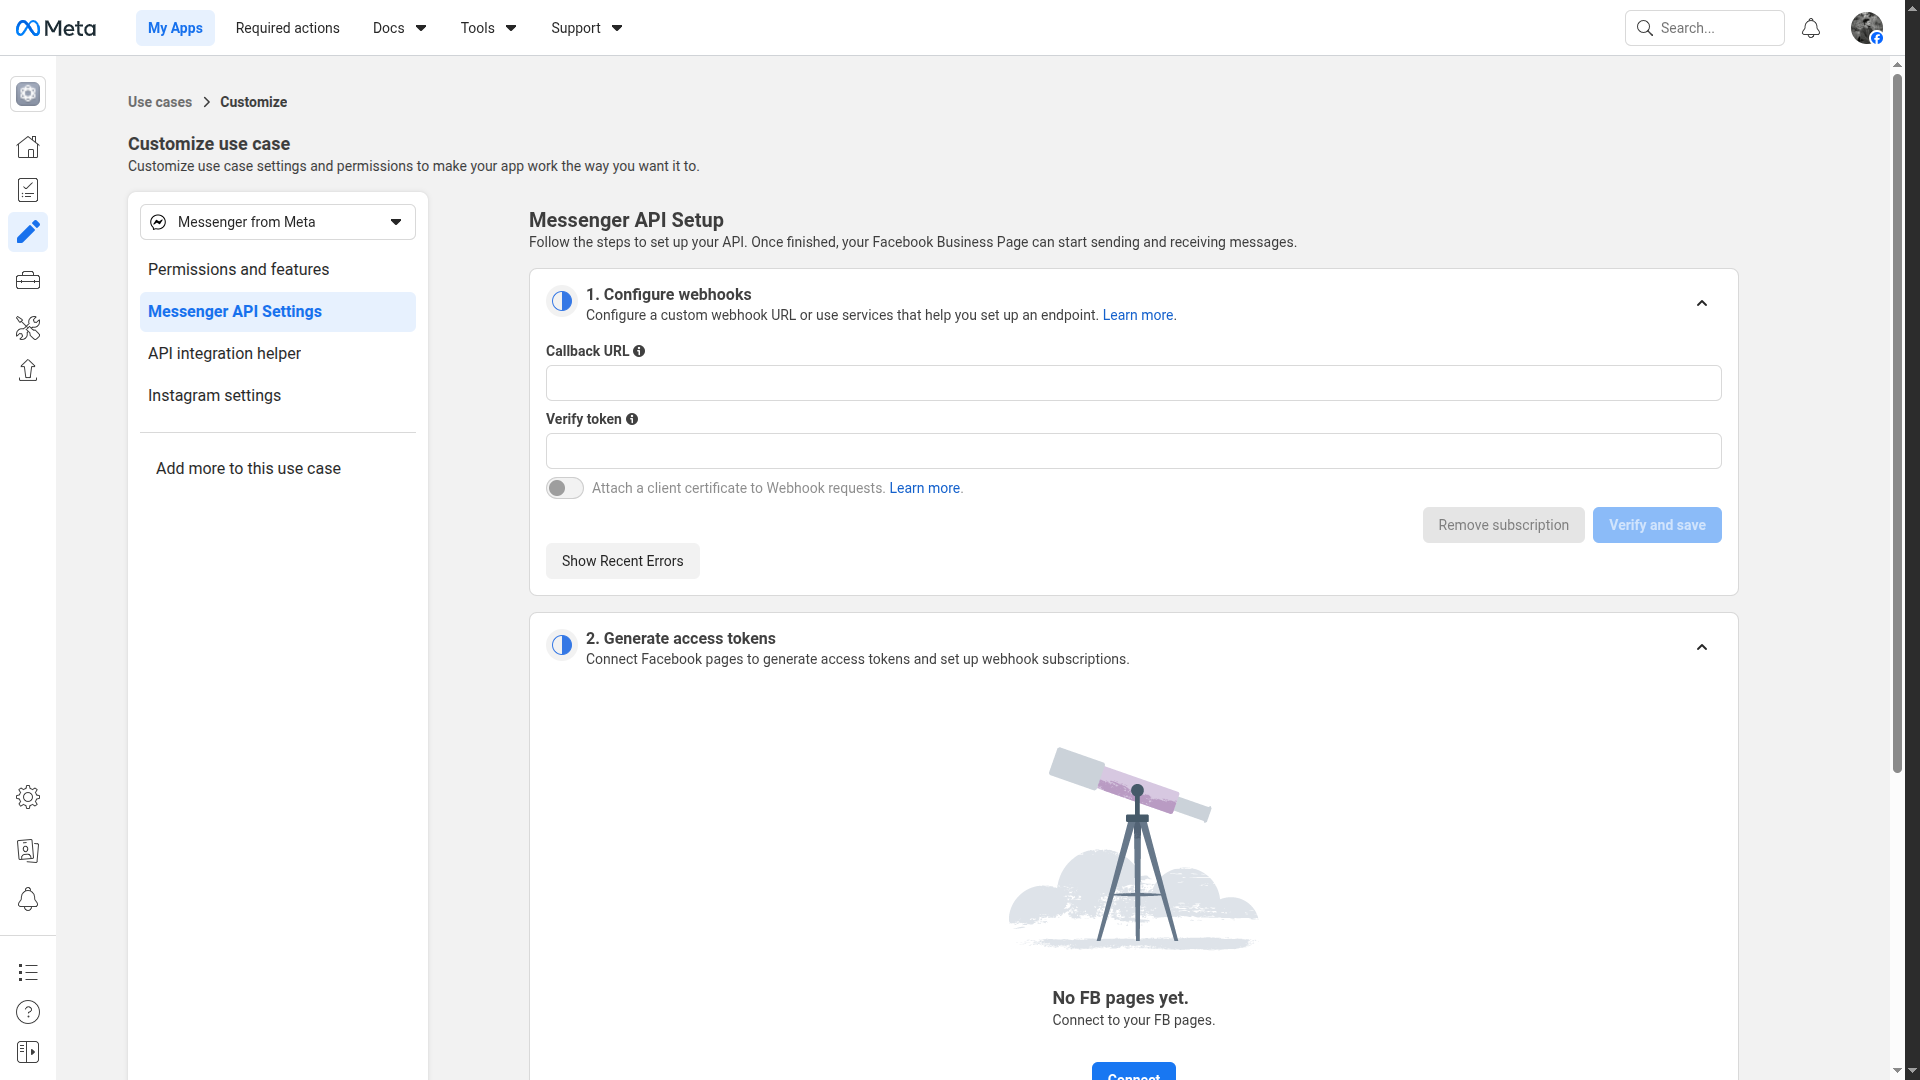Click the notifications bell in top bar
Image resolution: width=1920 pixels, height=1080 pixels.
click(1811, 28)
